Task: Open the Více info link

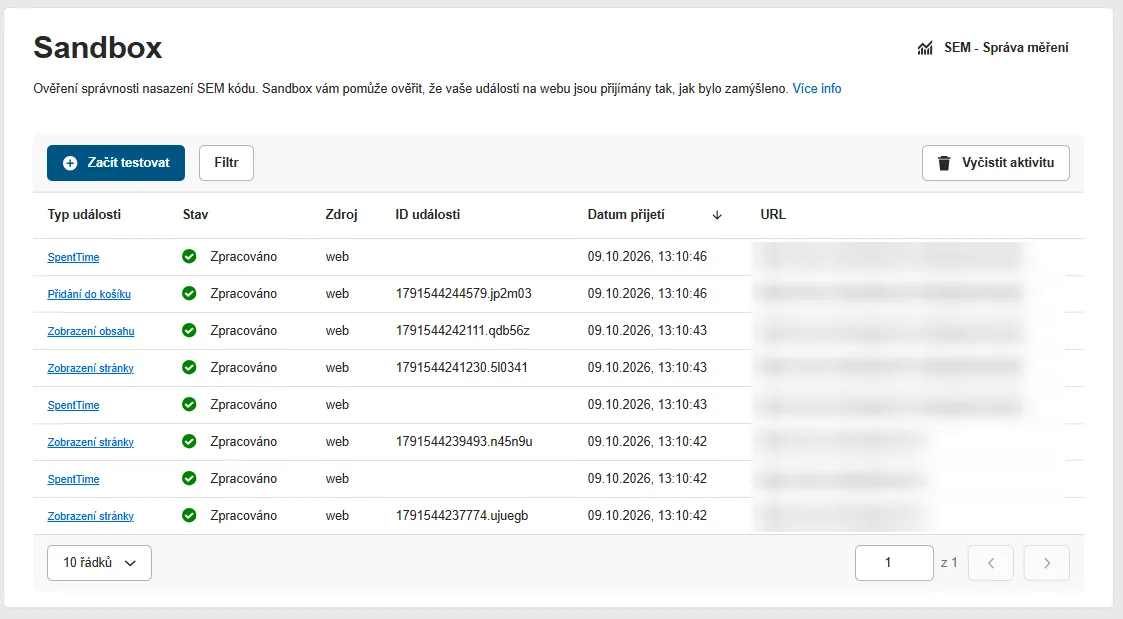Action: pyautogui.click(x=816, y=89)
